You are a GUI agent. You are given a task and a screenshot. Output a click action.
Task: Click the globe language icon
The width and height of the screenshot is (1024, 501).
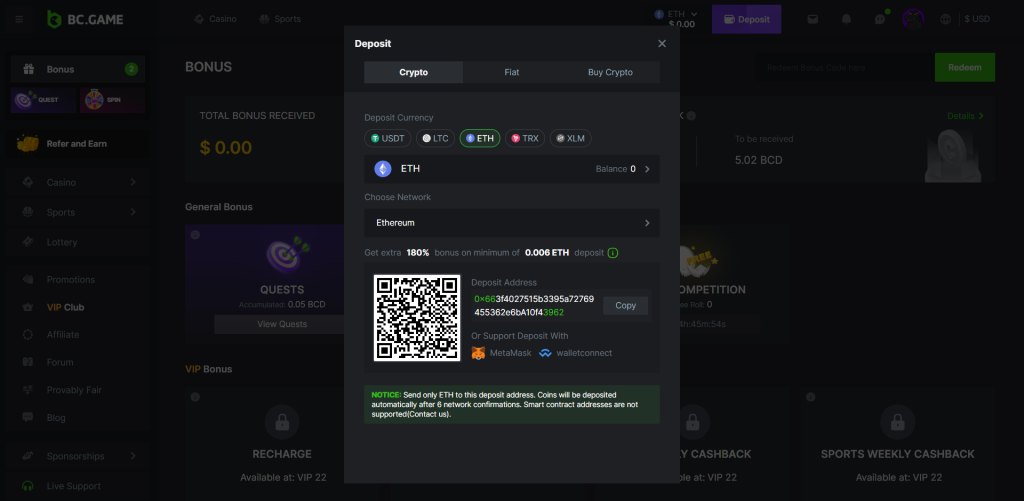coord(945,19)
